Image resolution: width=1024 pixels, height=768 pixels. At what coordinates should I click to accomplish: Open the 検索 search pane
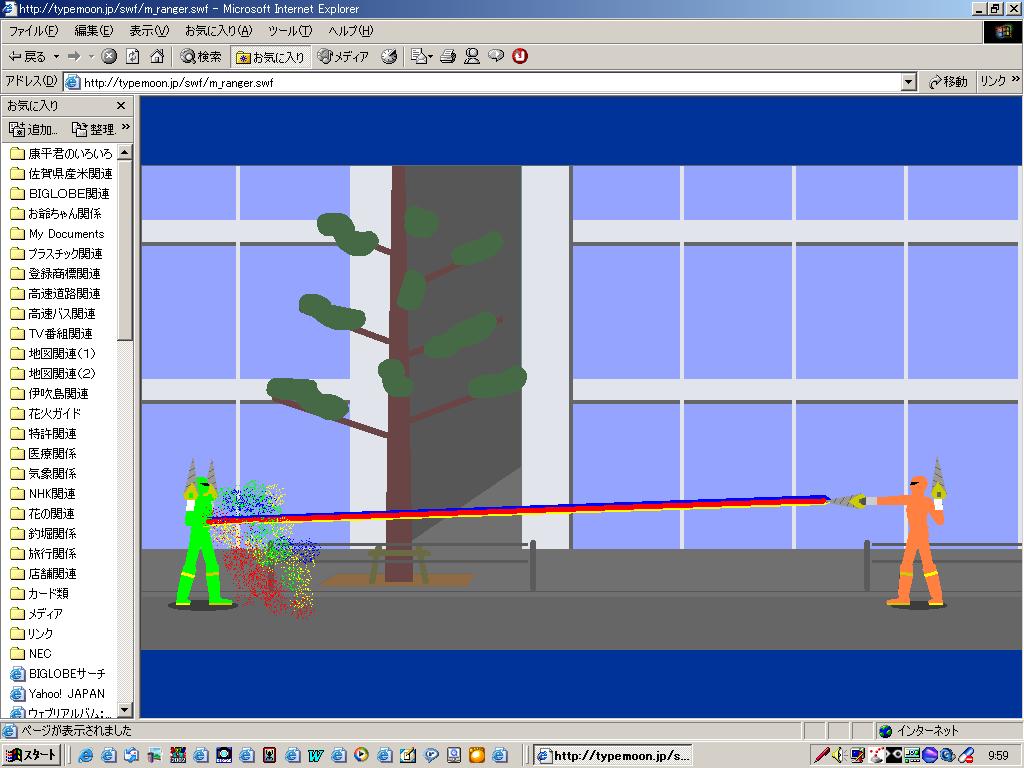click(201, 57)
